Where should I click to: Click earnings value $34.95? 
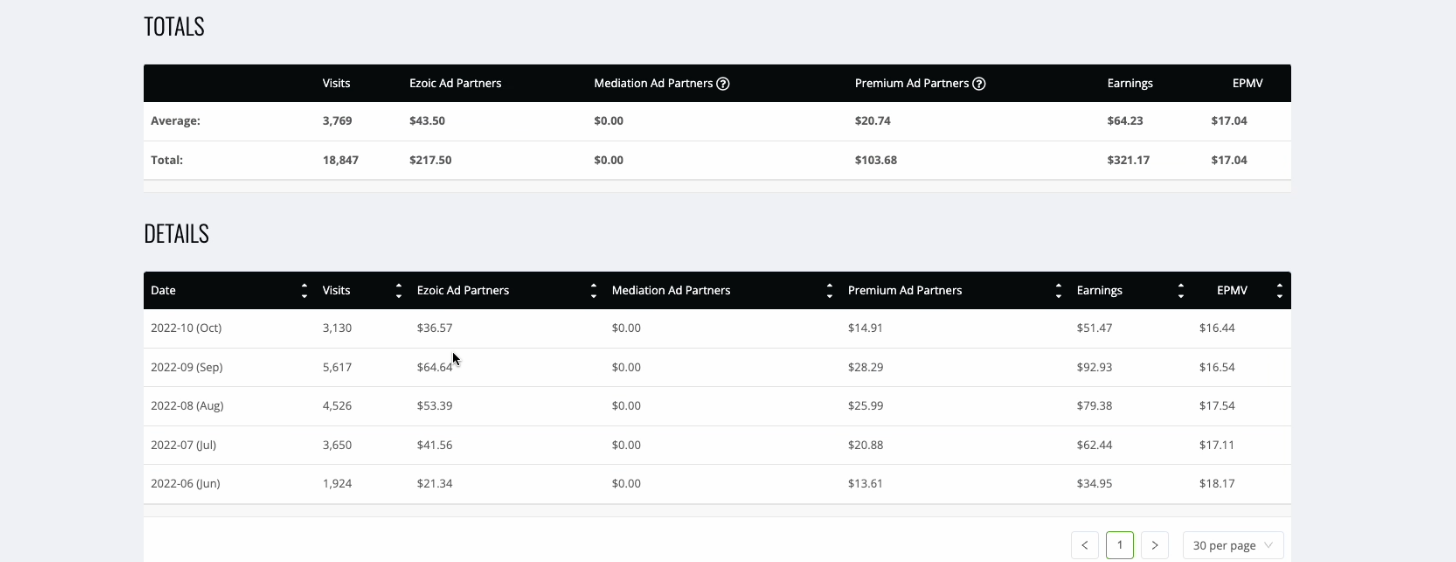[1095, 484]
